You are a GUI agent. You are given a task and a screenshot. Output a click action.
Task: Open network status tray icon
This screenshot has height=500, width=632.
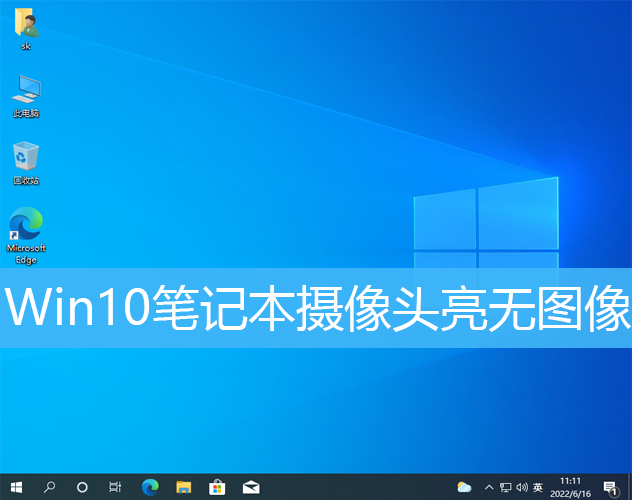point(505,487)
